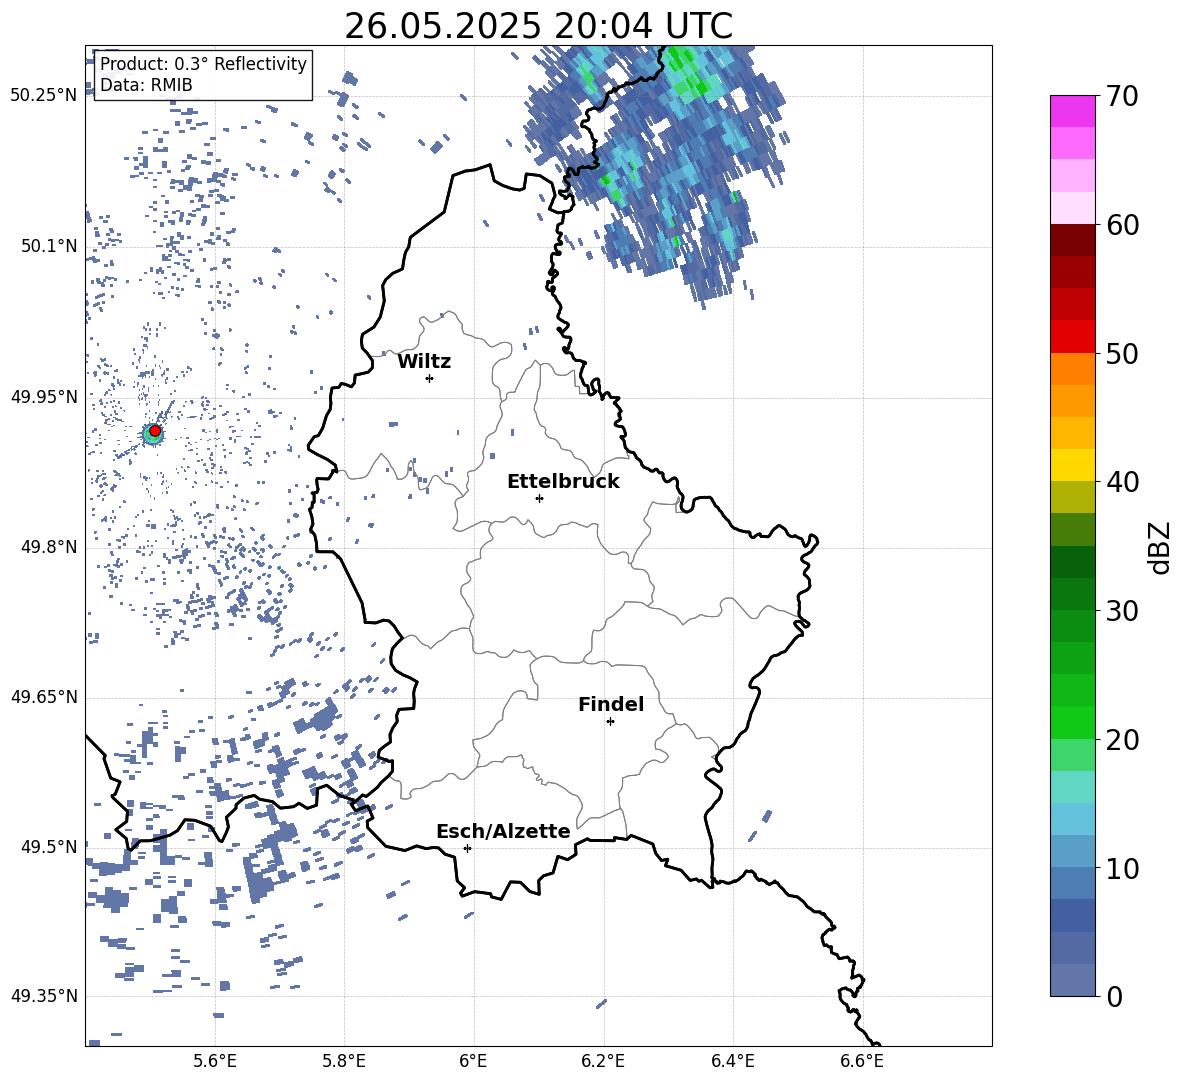Click the colorbar tick value 70
The height and width of the screenshot is (1081, 1184).
1122,97
